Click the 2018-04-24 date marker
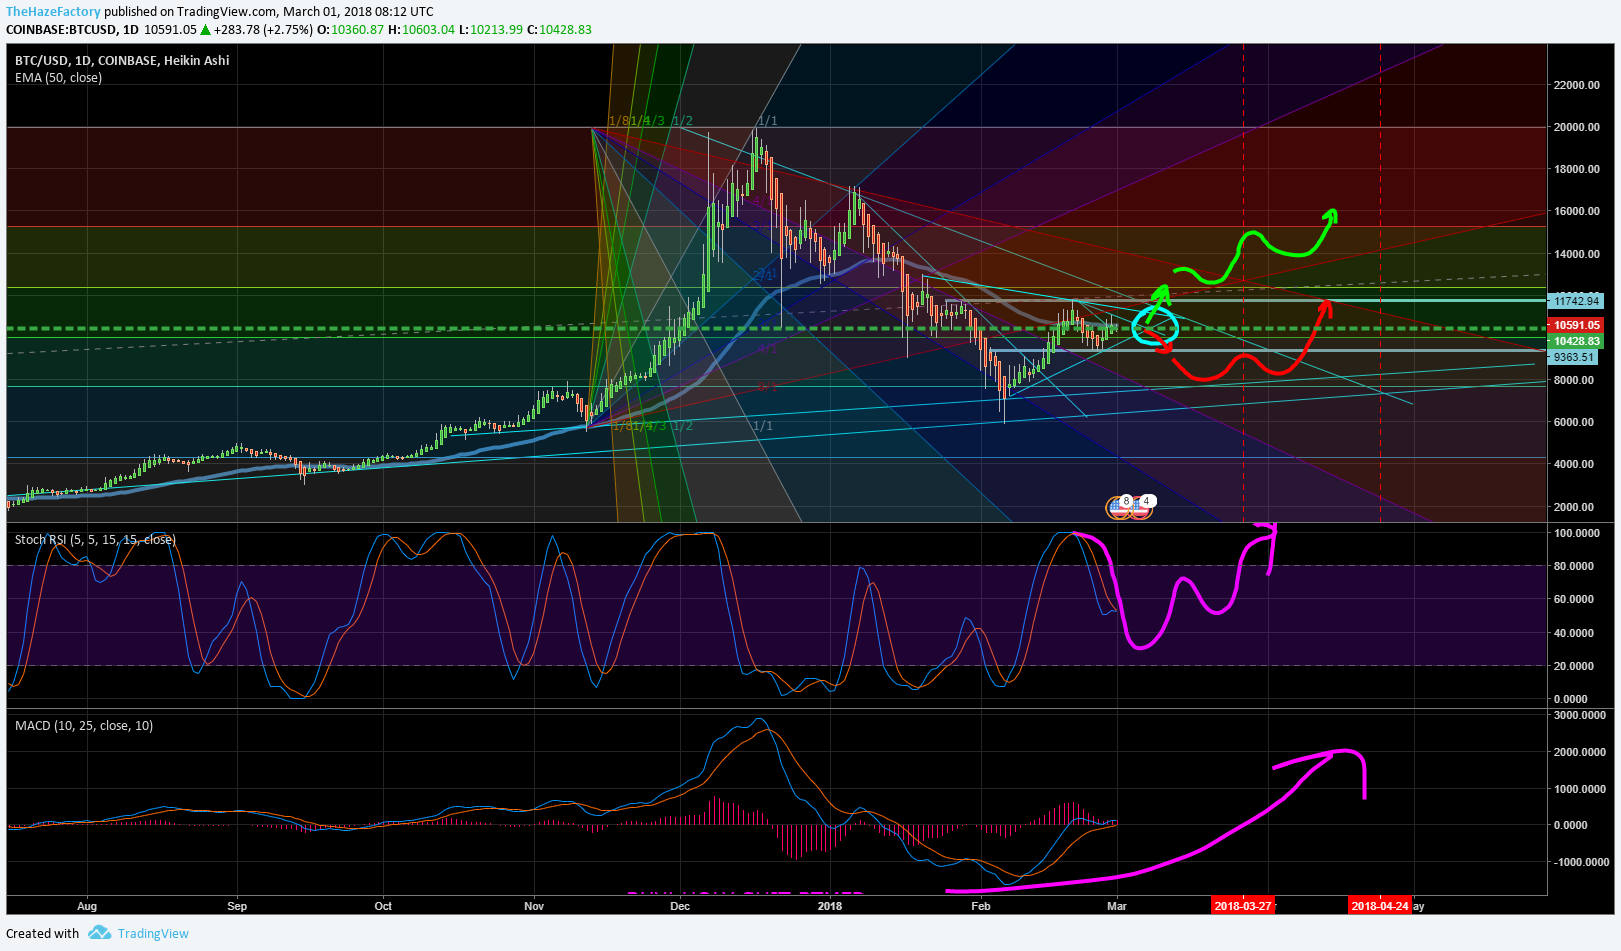 click(1380, 905)
